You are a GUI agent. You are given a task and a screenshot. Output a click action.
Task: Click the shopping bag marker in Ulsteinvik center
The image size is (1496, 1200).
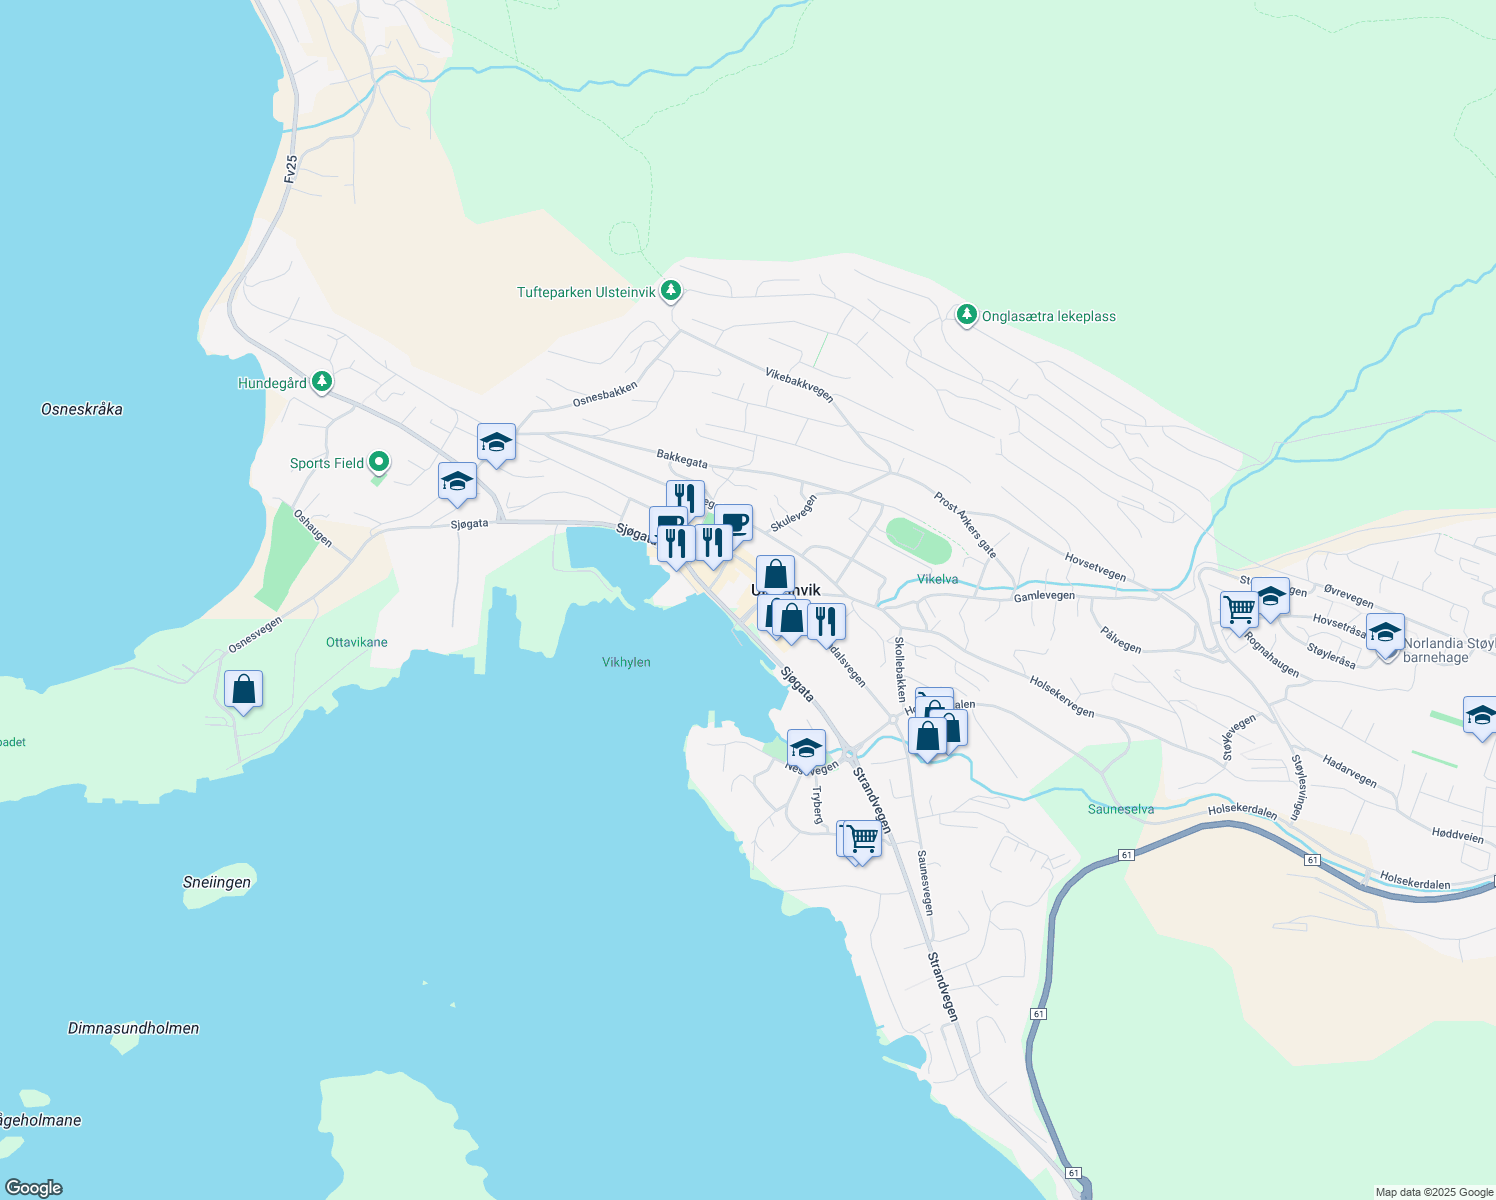(x=775, y=576)
